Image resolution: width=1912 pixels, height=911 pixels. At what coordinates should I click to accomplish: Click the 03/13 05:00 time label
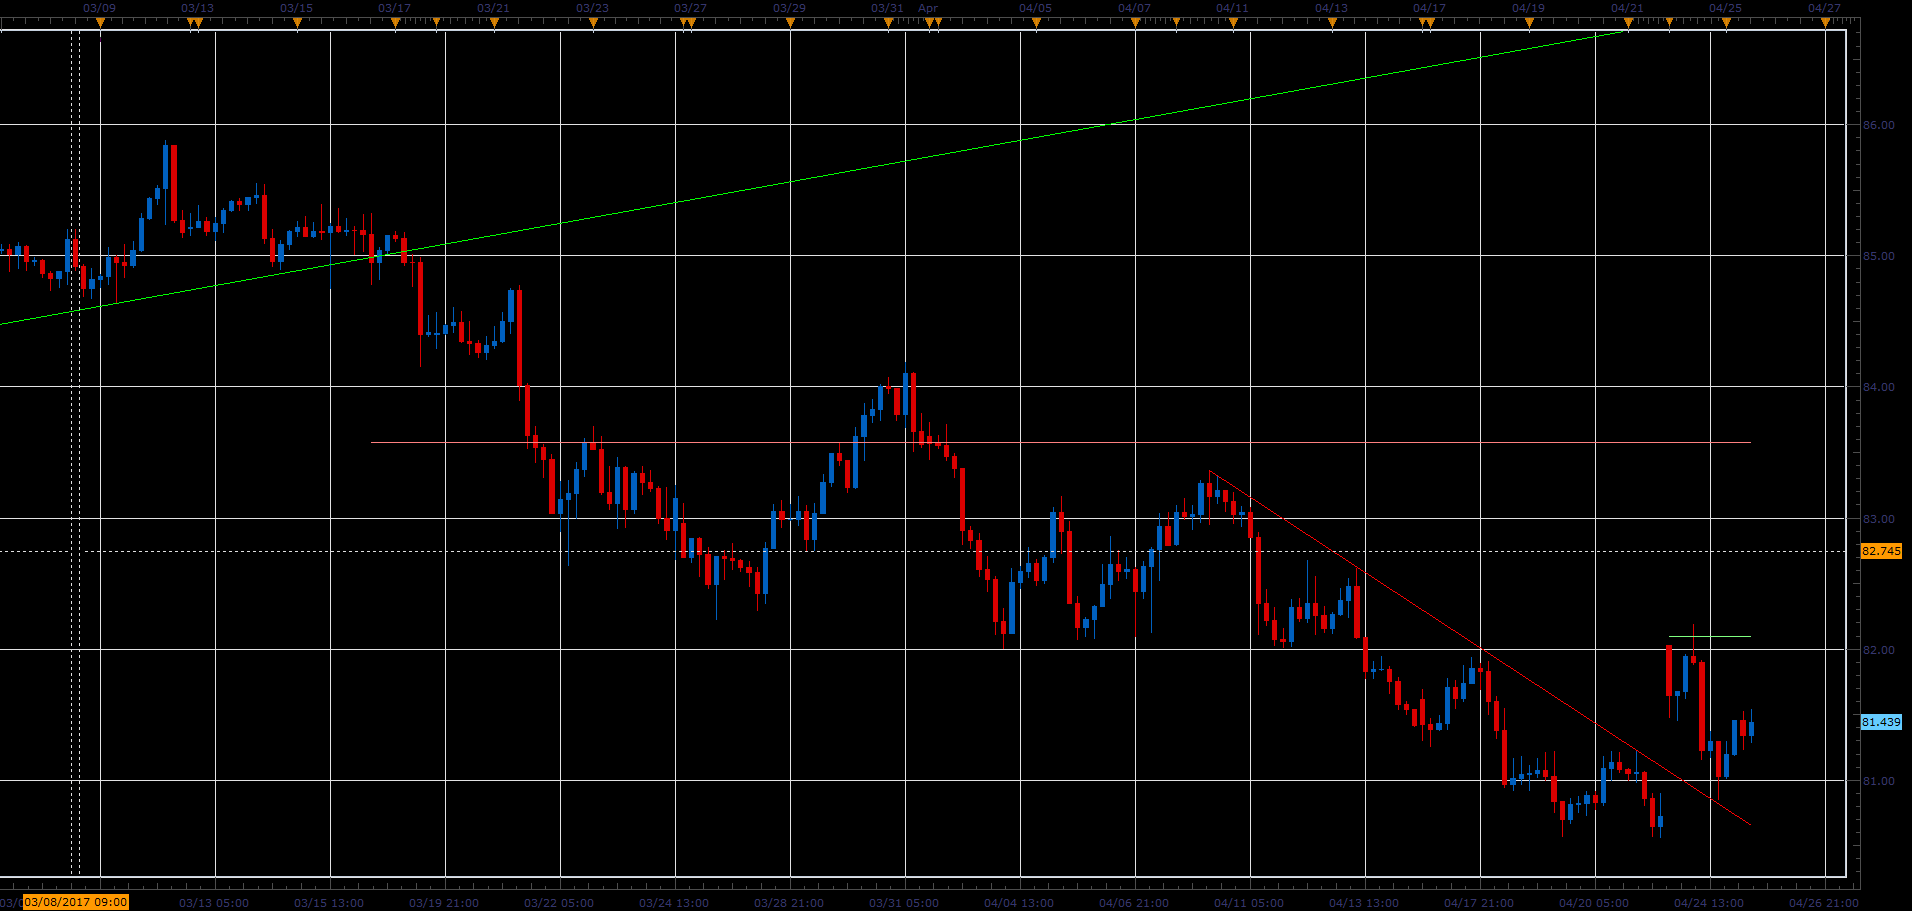214,903
